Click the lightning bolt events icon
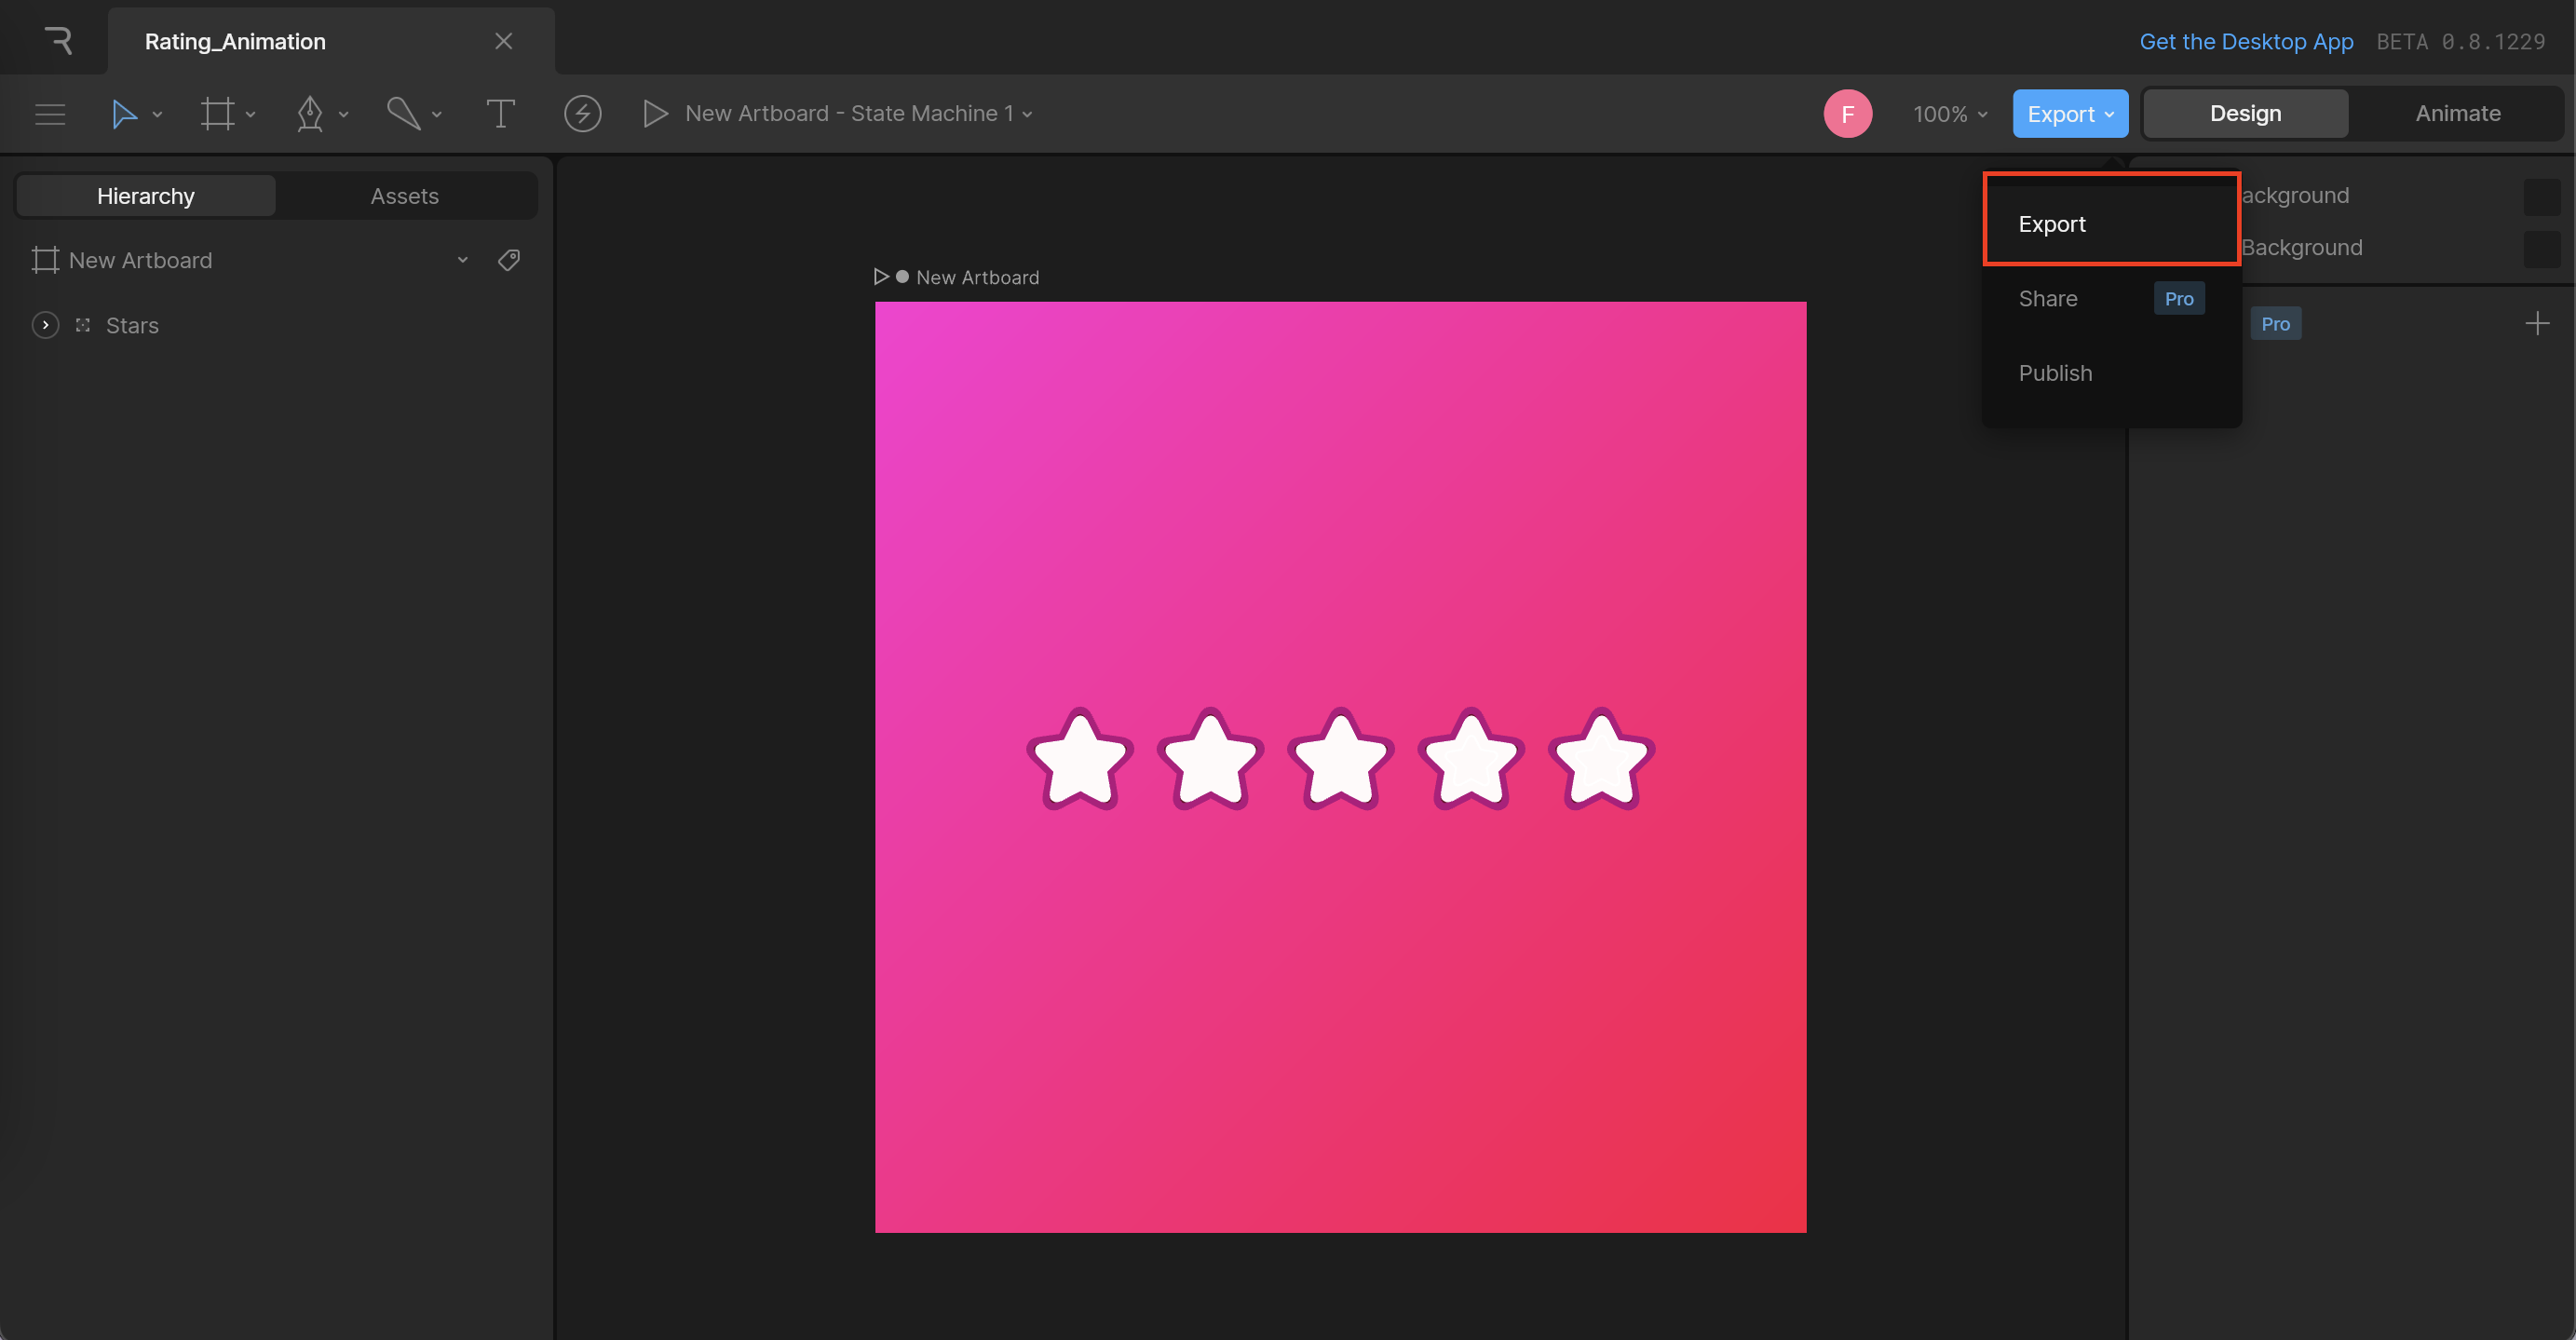 click(582, 114)
